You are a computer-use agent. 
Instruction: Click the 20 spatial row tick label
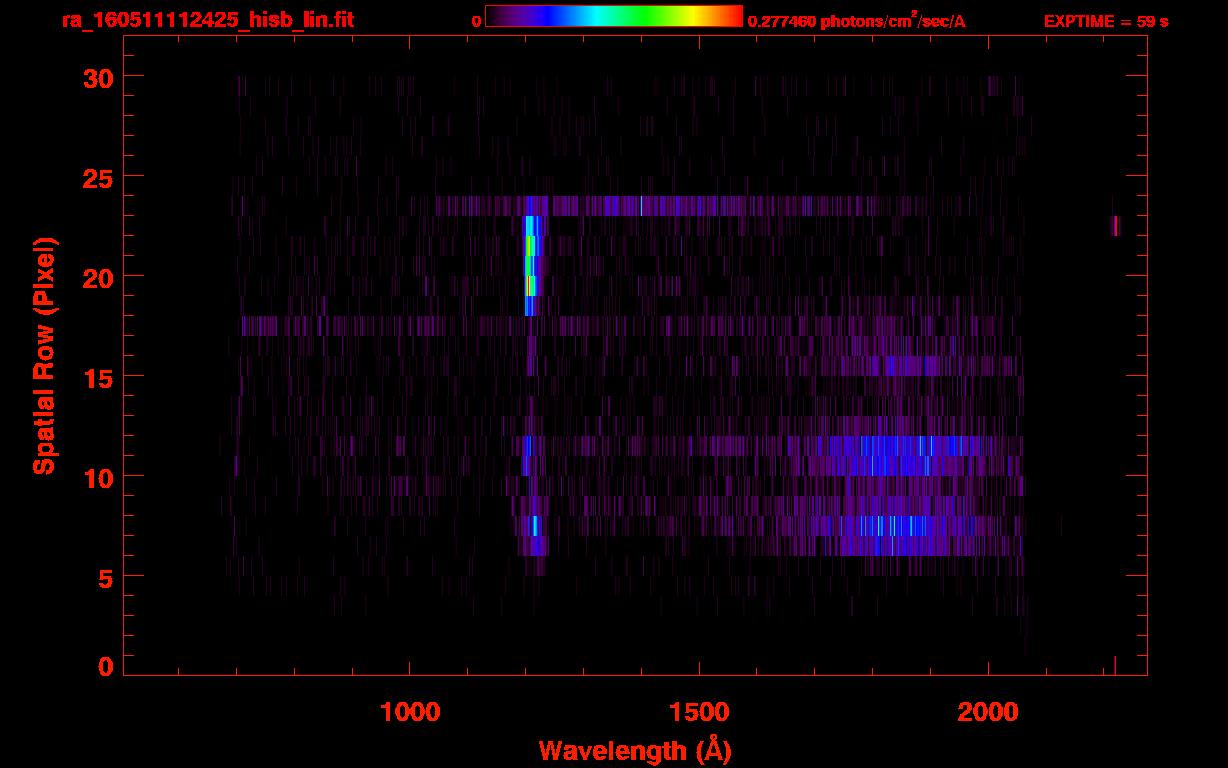pyautogui.click(x=98, y=277)
